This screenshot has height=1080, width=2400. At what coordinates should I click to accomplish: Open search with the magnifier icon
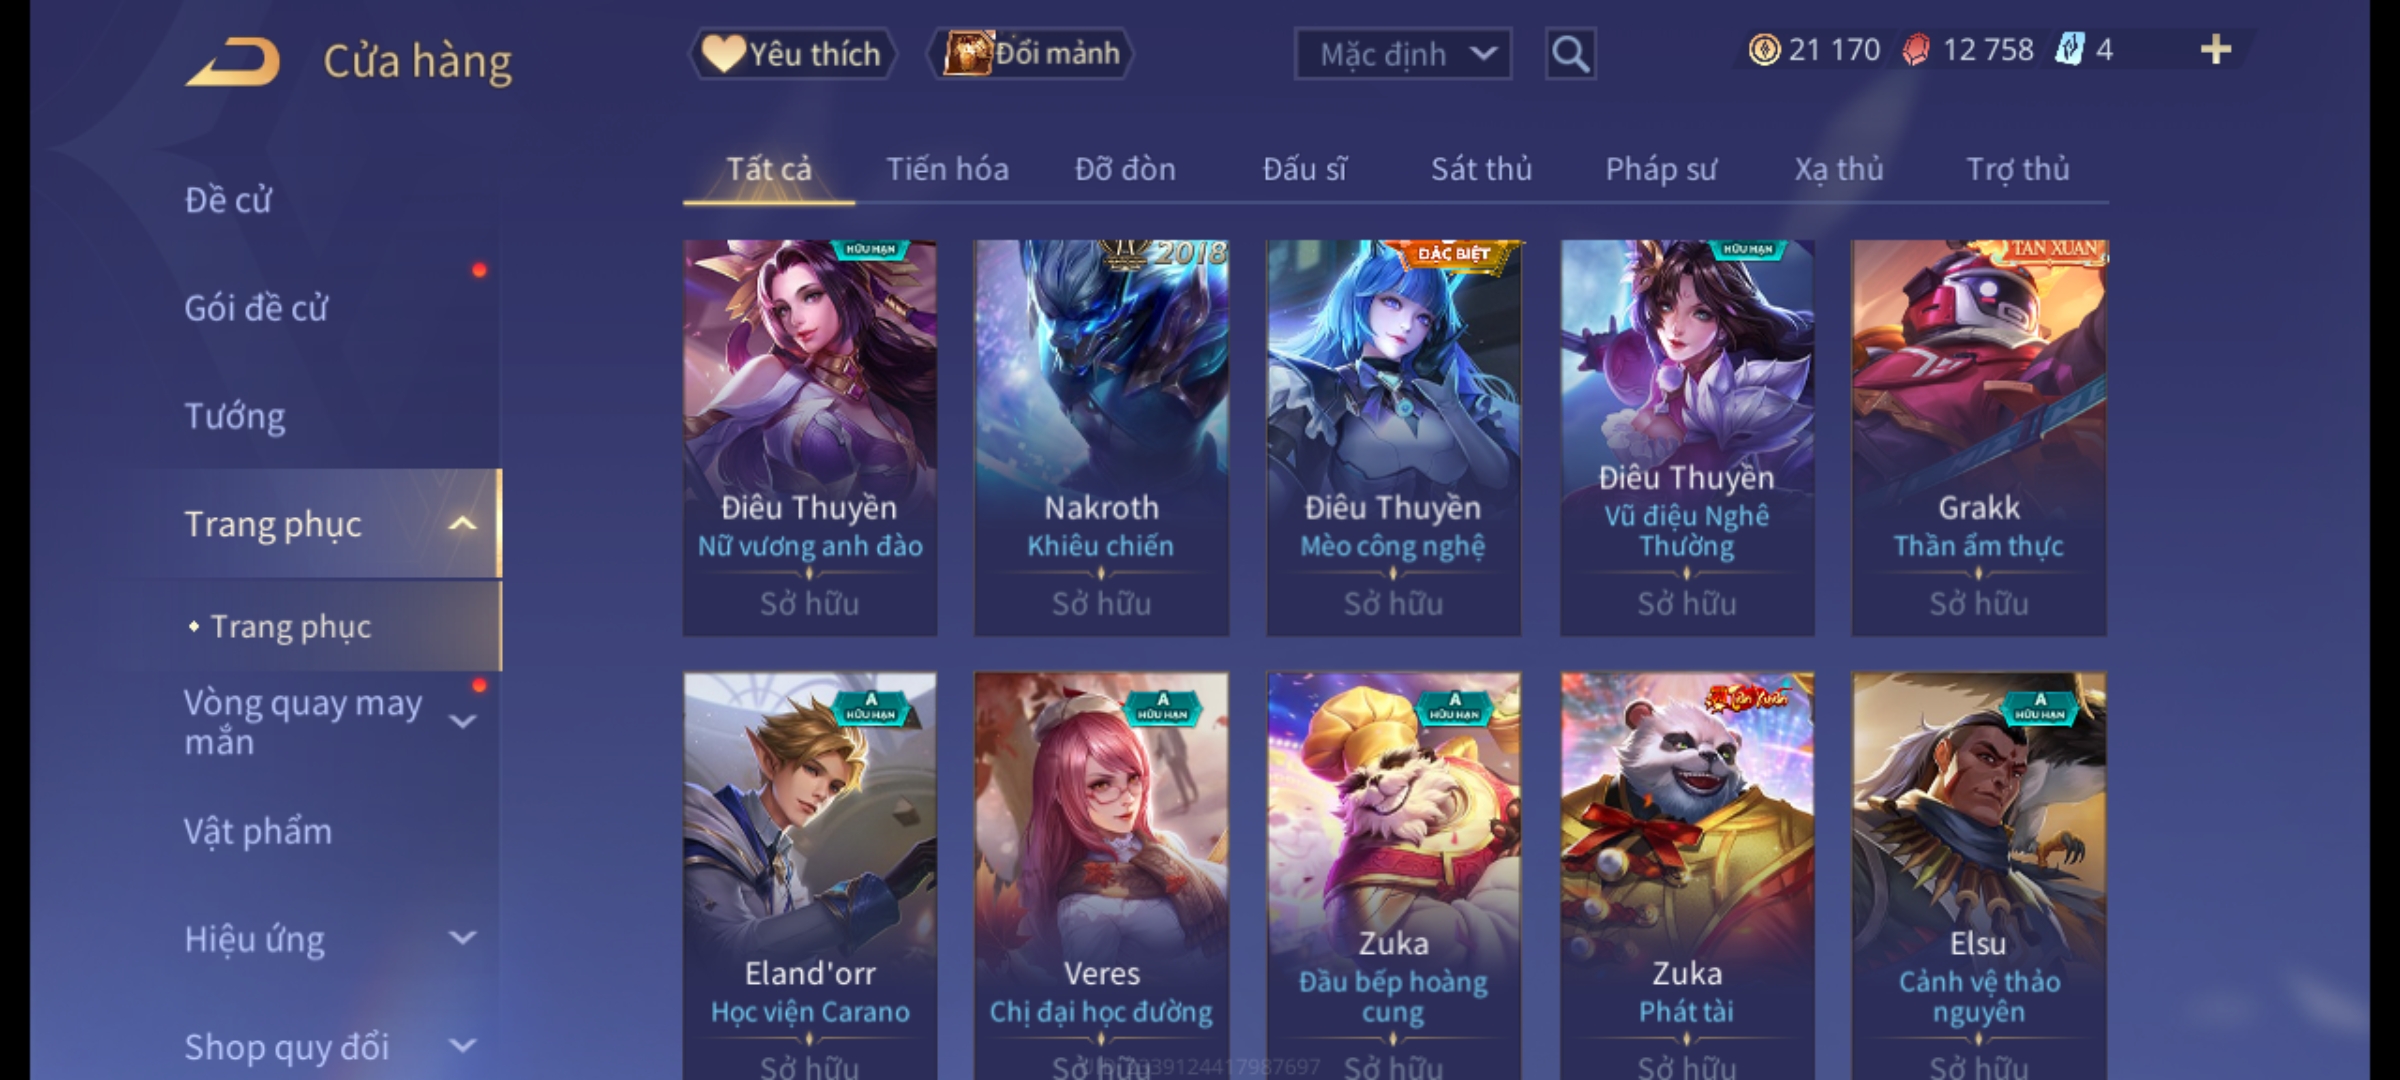coord(1570,54)
